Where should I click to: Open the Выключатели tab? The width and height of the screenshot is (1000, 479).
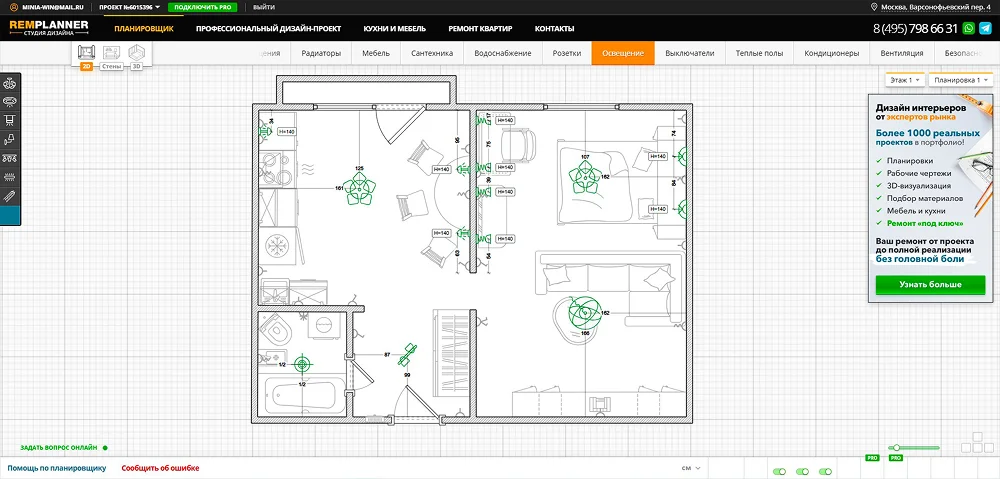(690, 53)
